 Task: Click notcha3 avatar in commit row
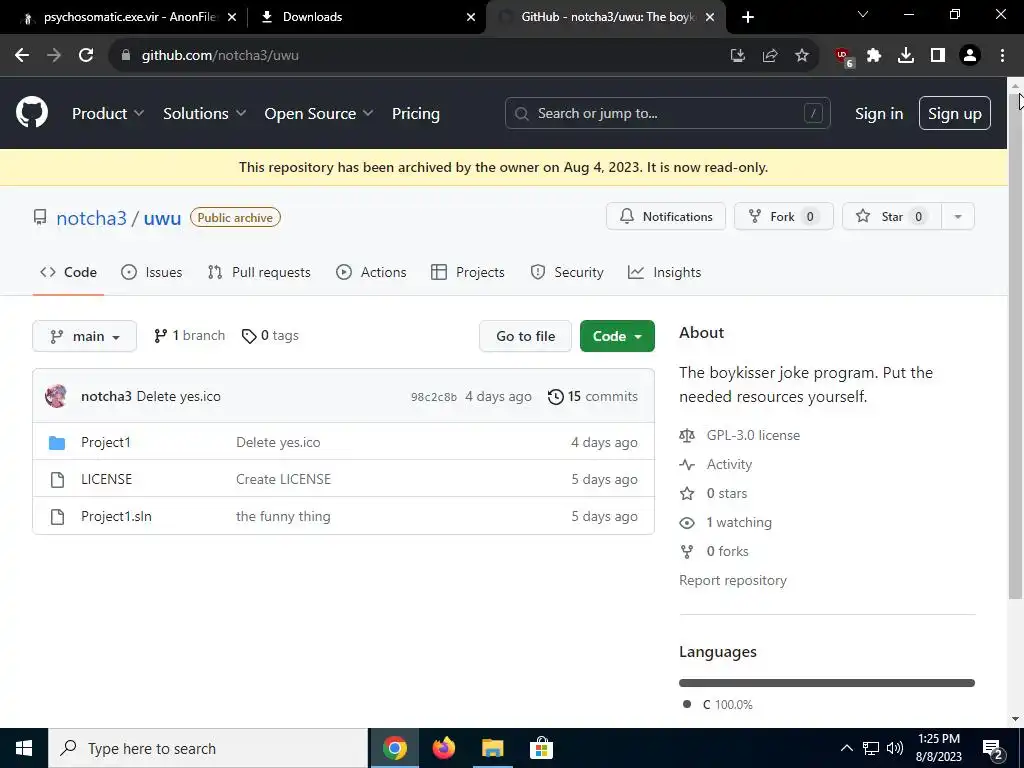pos(56,396)
